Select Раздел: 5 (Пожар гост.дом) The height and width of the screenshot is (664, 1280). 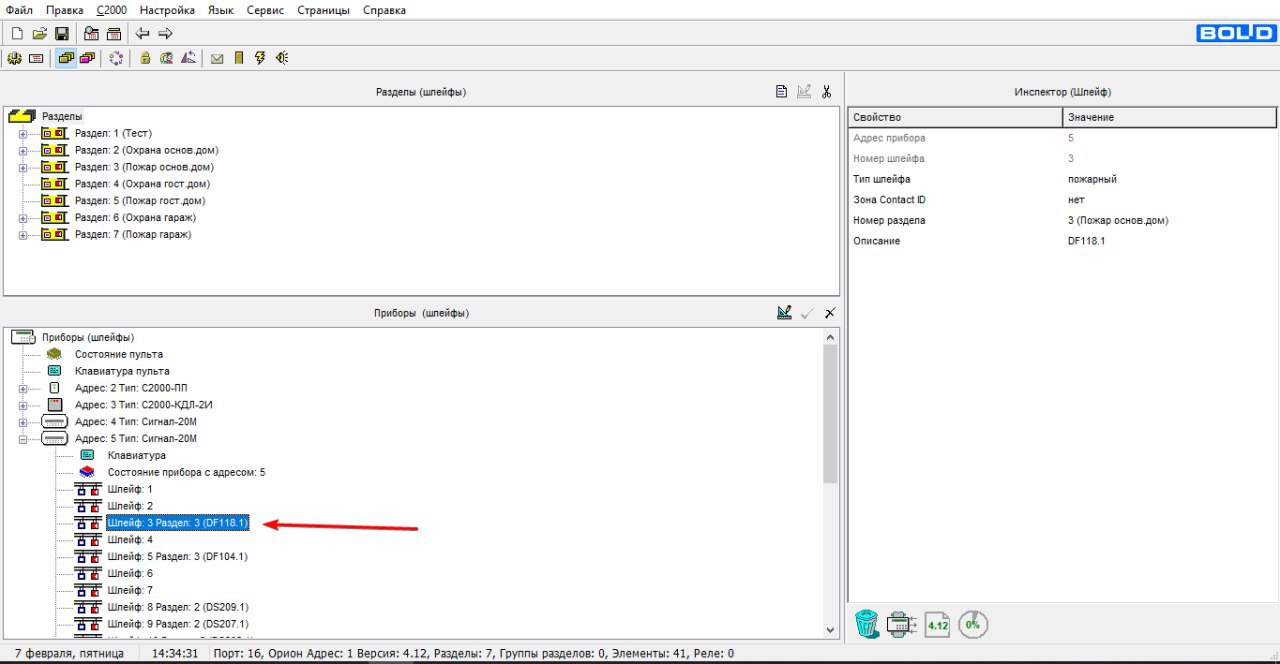pyautogui.click(x=140, y=201)
